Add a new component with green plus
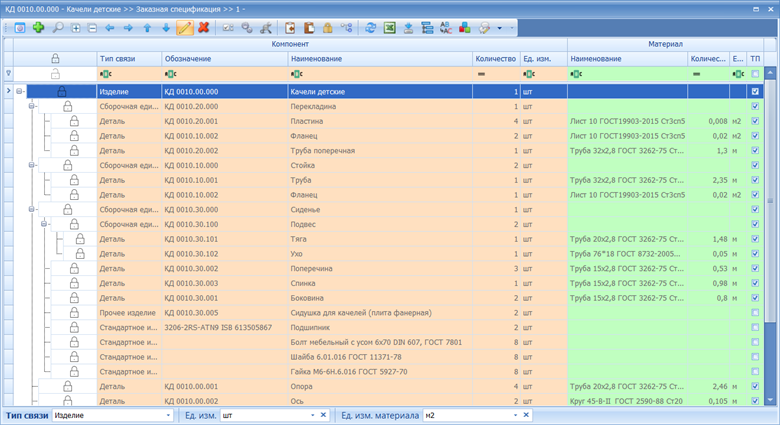The width and height of the screenshot is (780, 425). 38,28
